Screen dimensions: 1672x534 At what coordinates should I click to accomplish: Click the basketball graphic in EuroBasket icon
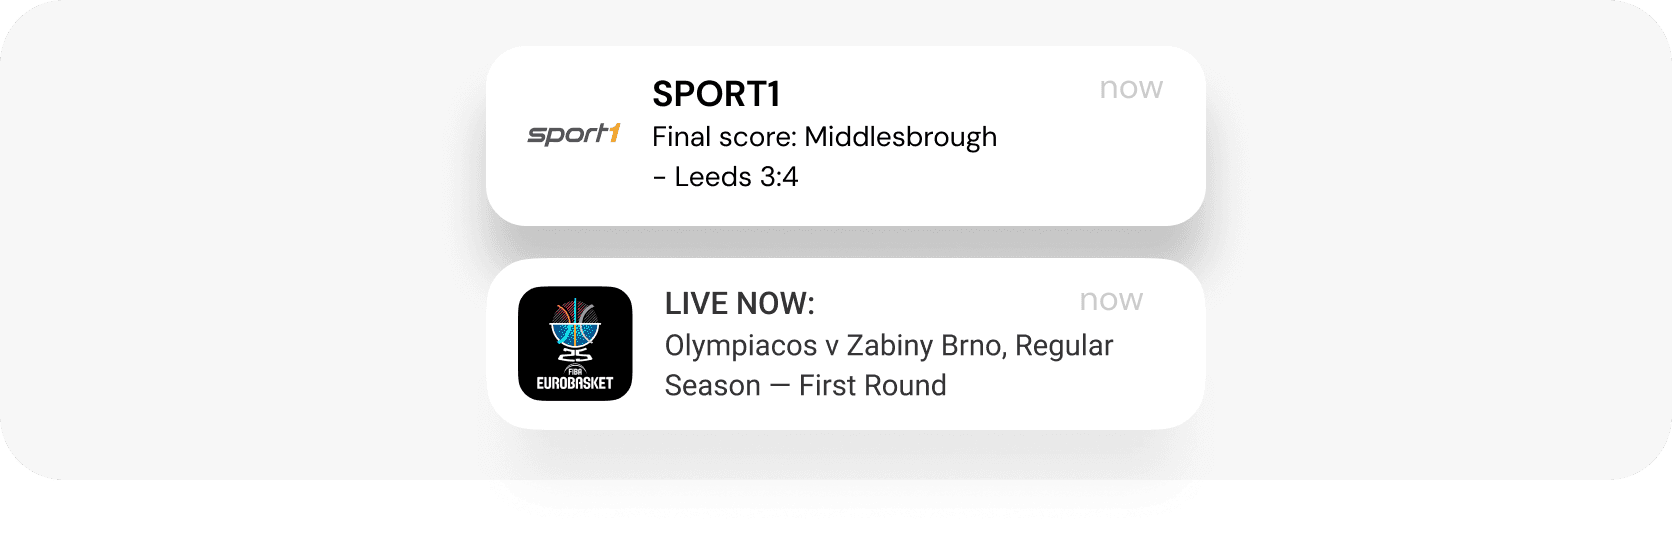tap(575, 328)
